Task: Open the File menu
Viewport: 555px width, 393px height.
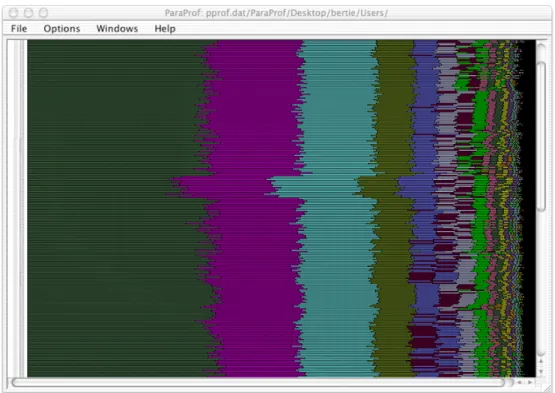Action: (x=19, y=28)
